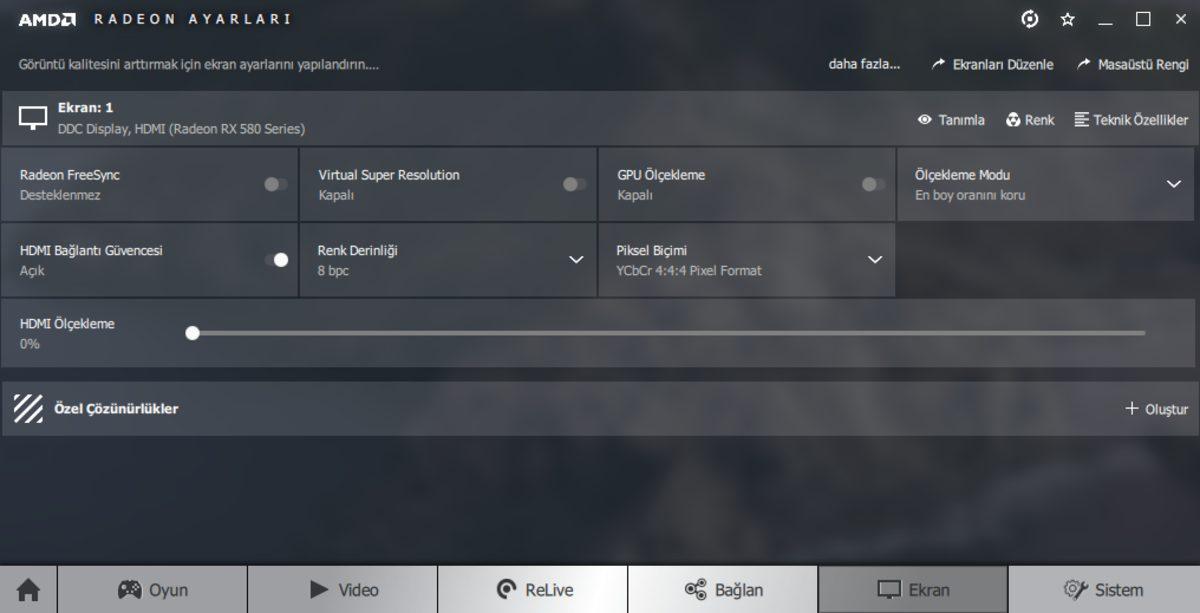Click the star favorites icon
This screenshot has width=1200, height=613.
1067,18
